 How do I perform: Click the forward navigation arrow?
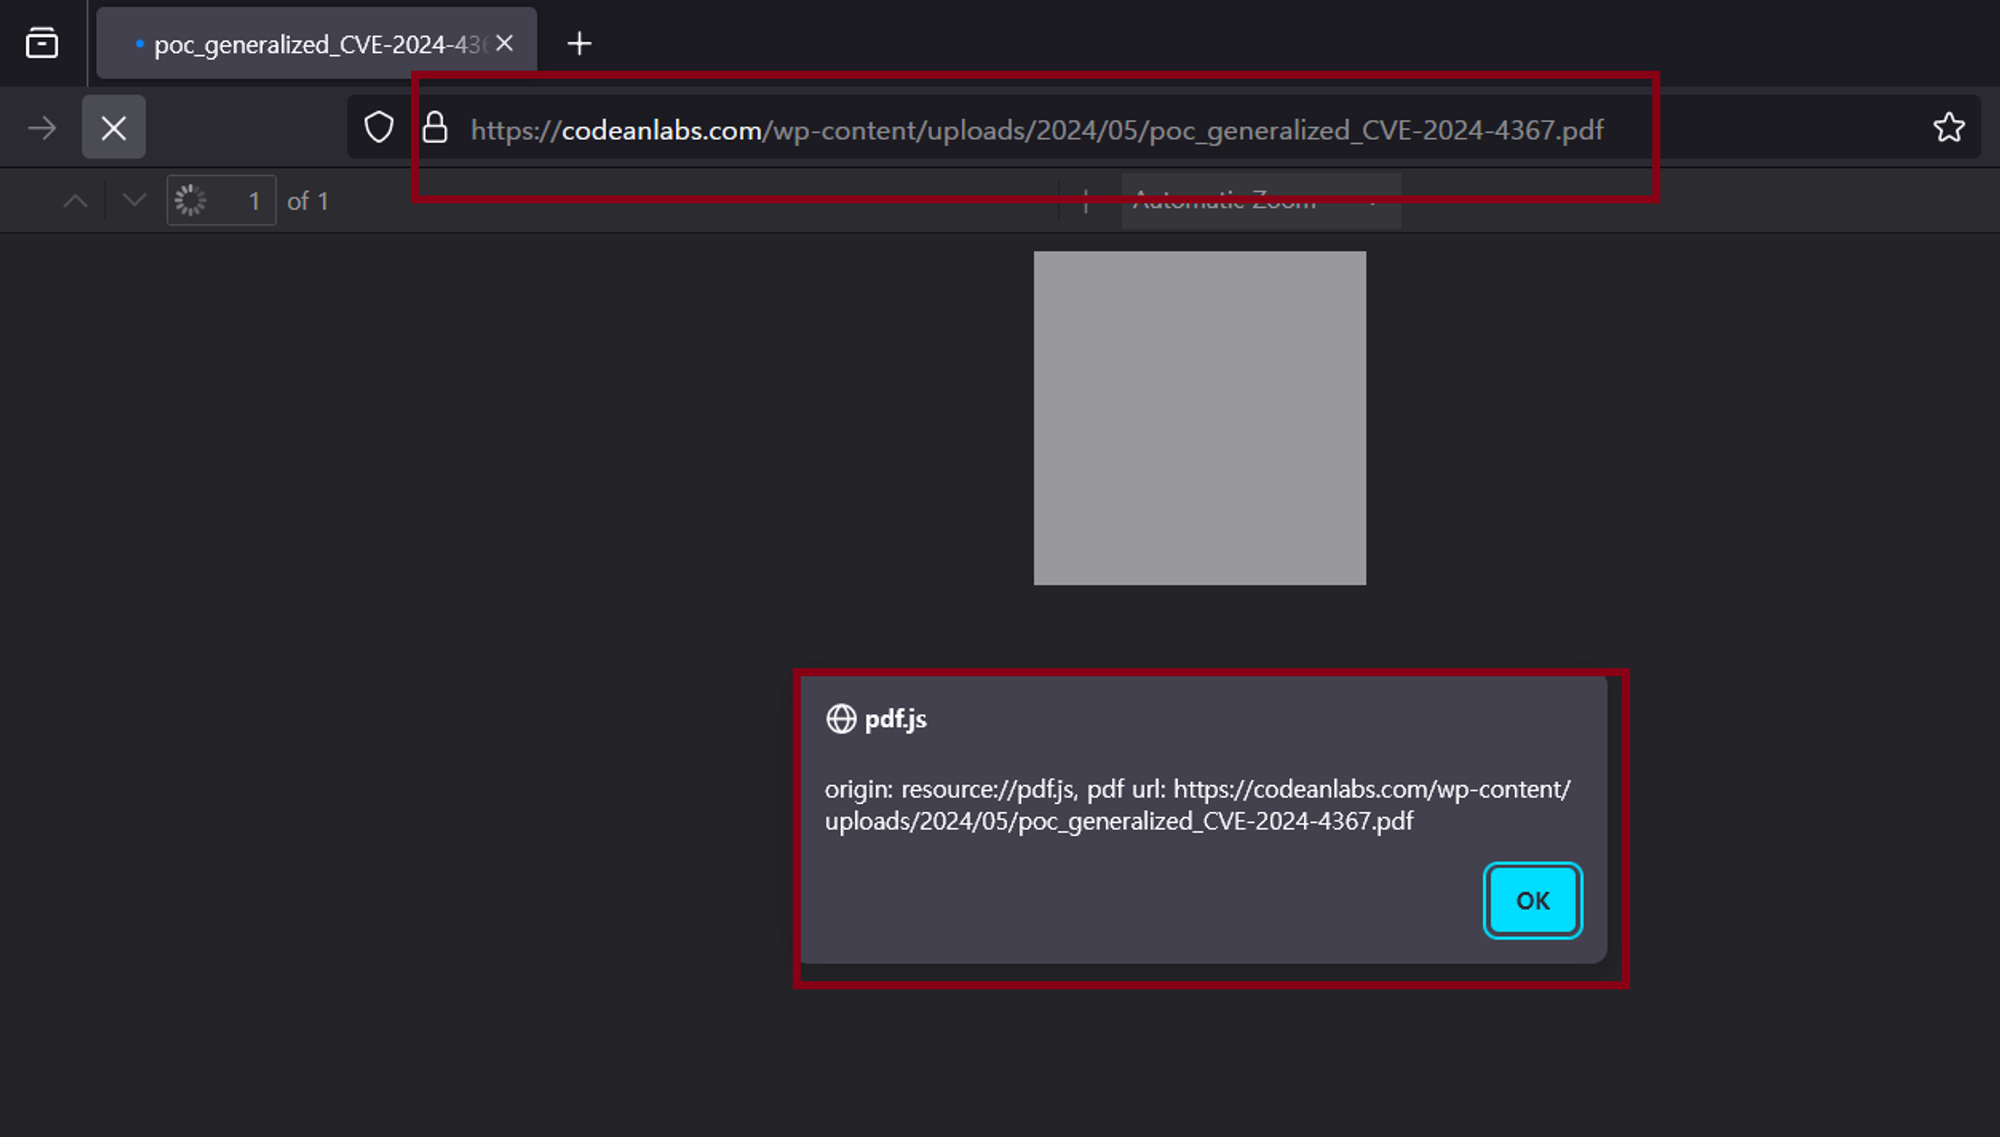[x=42, y=128]
